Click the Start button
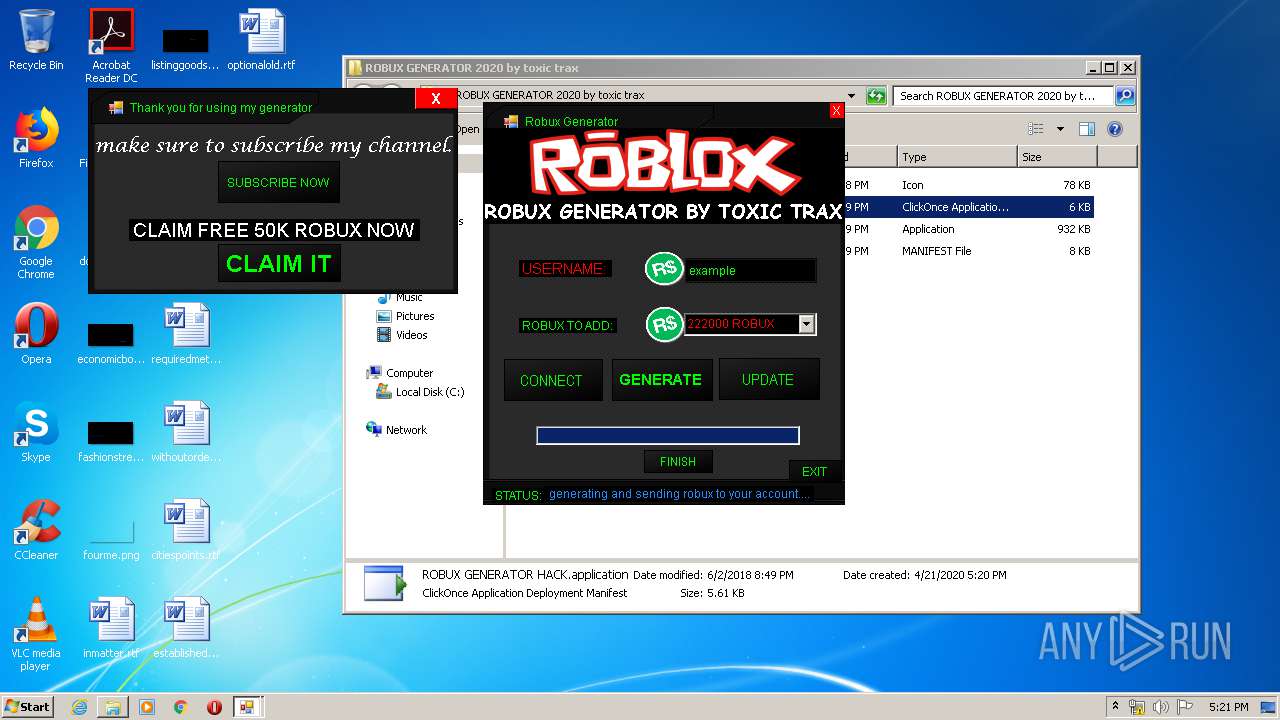Viewport: 1280px width, 720px height. coord(27,707)
